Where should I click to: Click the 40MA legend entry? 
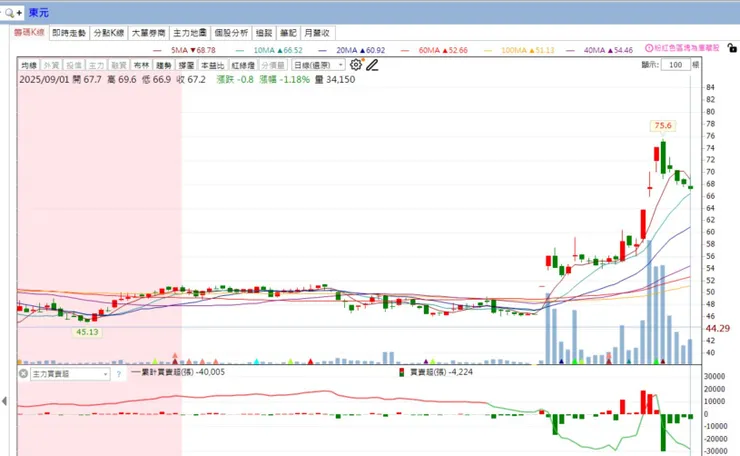599,50
